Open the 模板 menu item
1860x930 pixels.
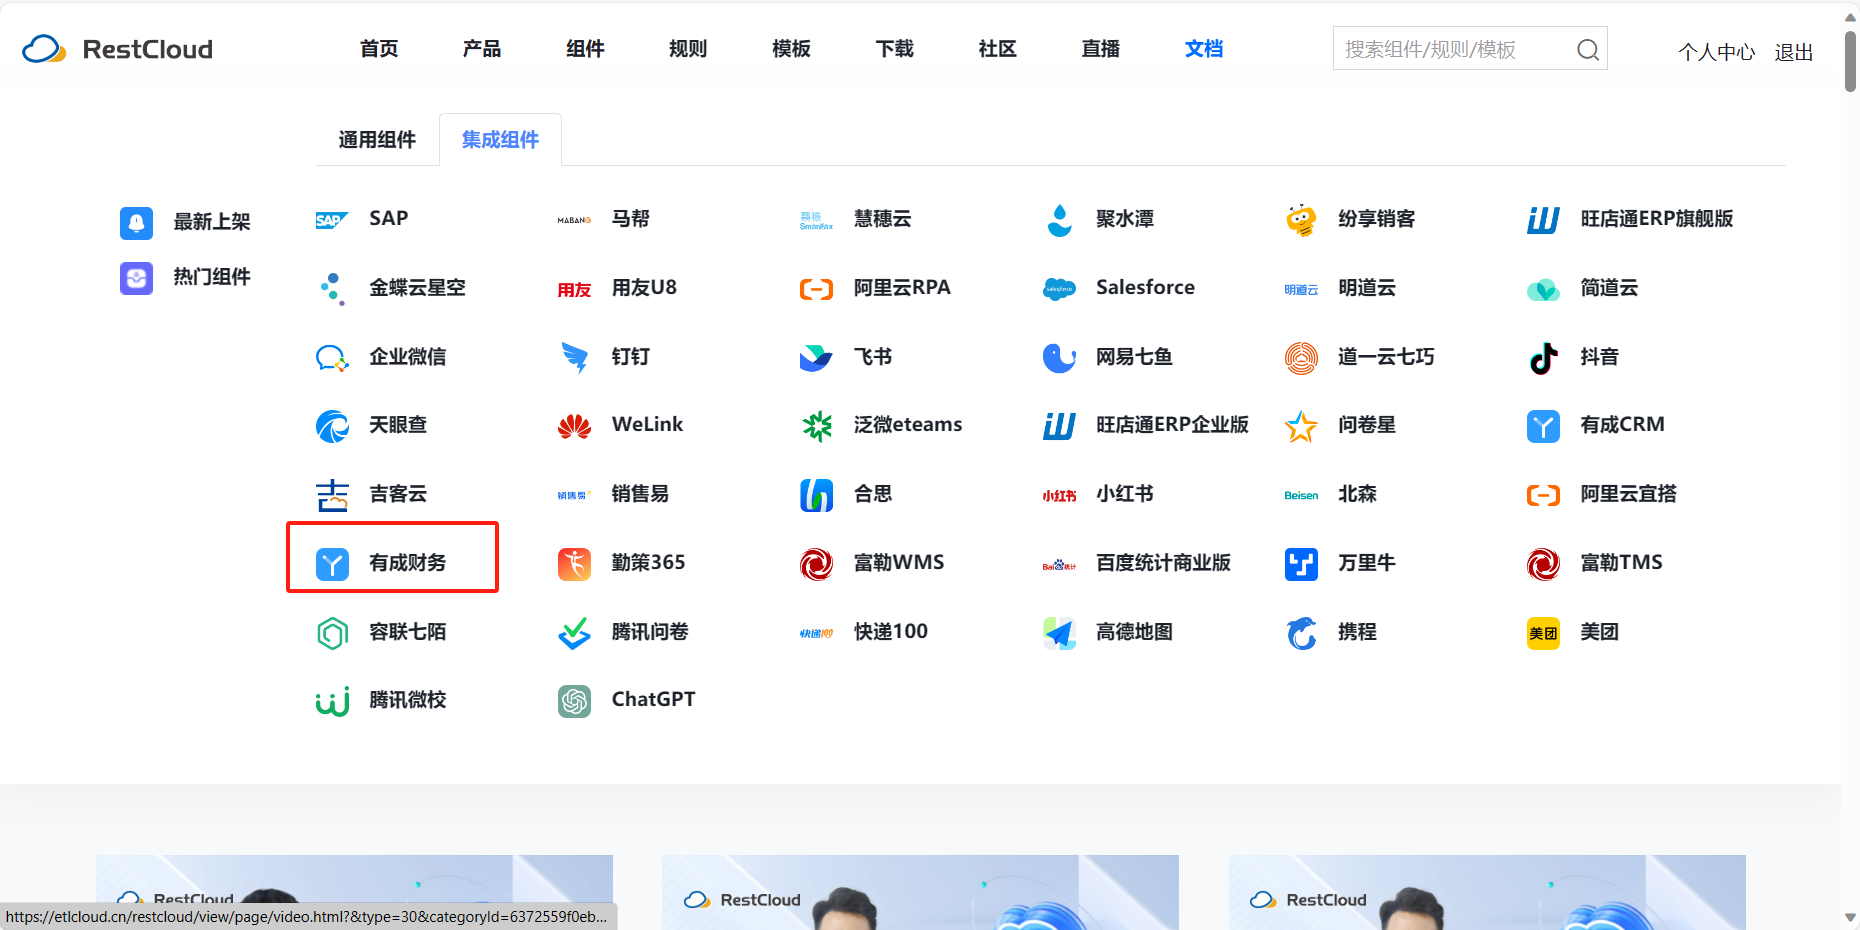click(791, 49)
